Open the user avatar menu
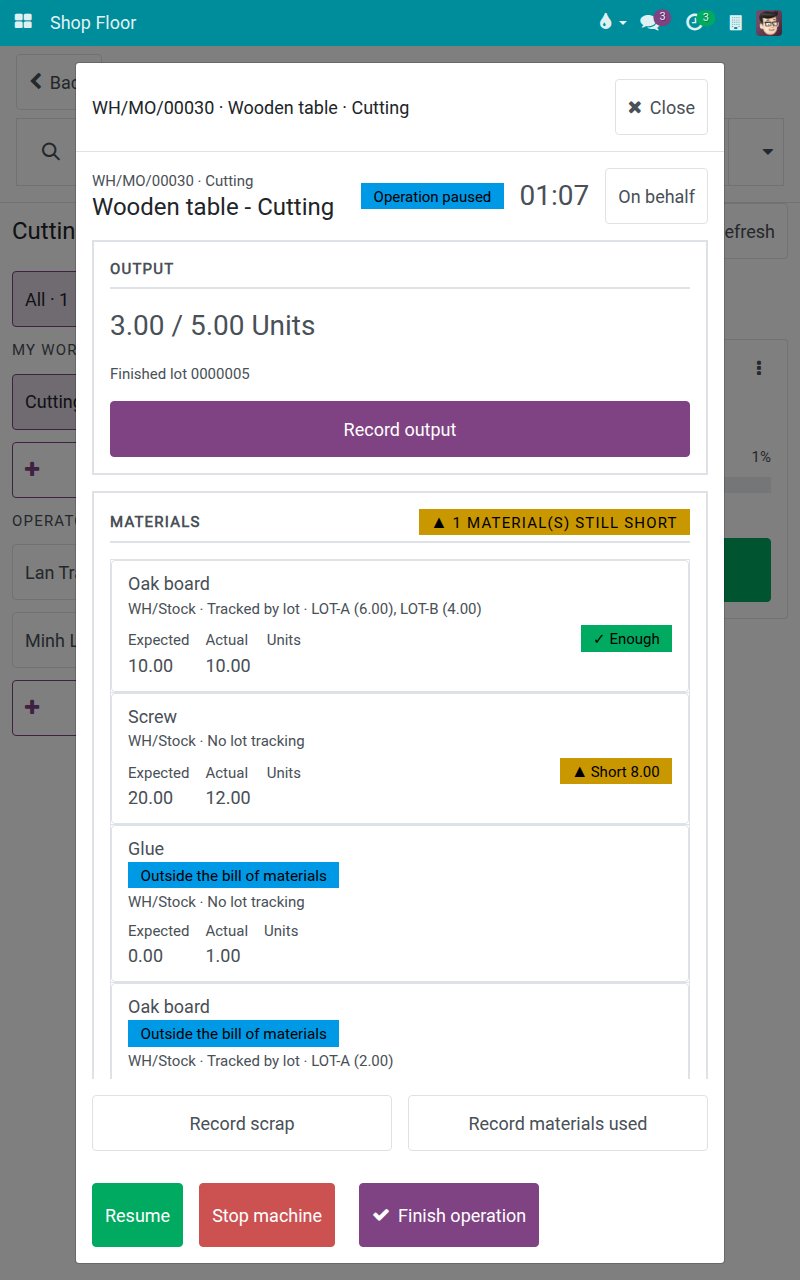 769,22
